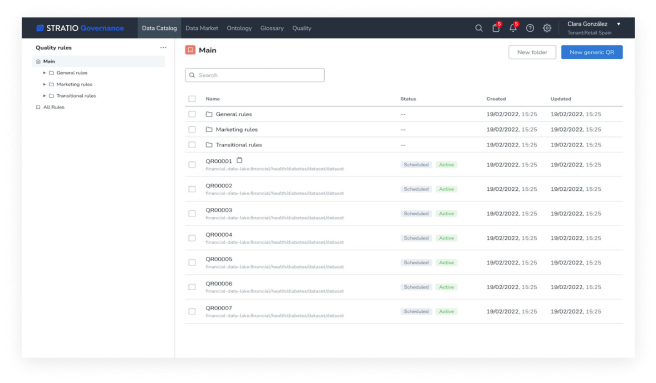The width and height of the screenshot is (656, 383).
Task: Check the General rules row checkbox
Action: tap(192, 114)
